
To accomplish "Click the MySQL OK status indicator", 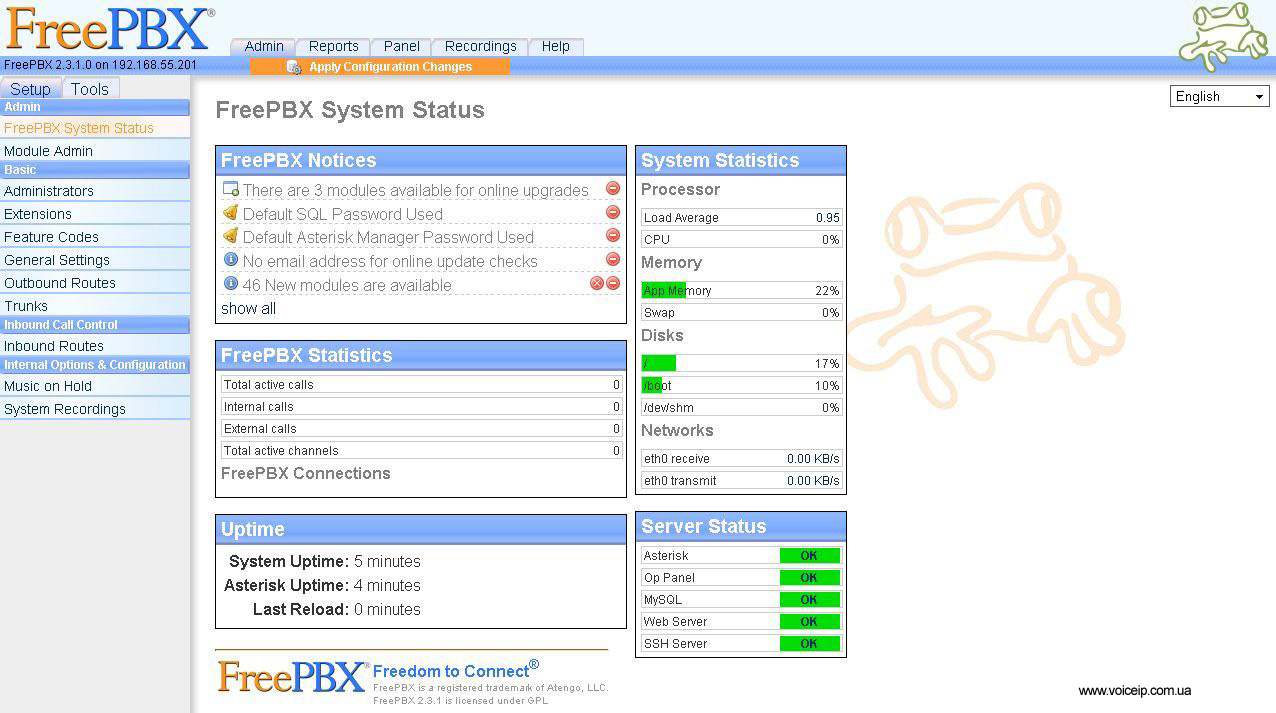I will coord(809,599).
